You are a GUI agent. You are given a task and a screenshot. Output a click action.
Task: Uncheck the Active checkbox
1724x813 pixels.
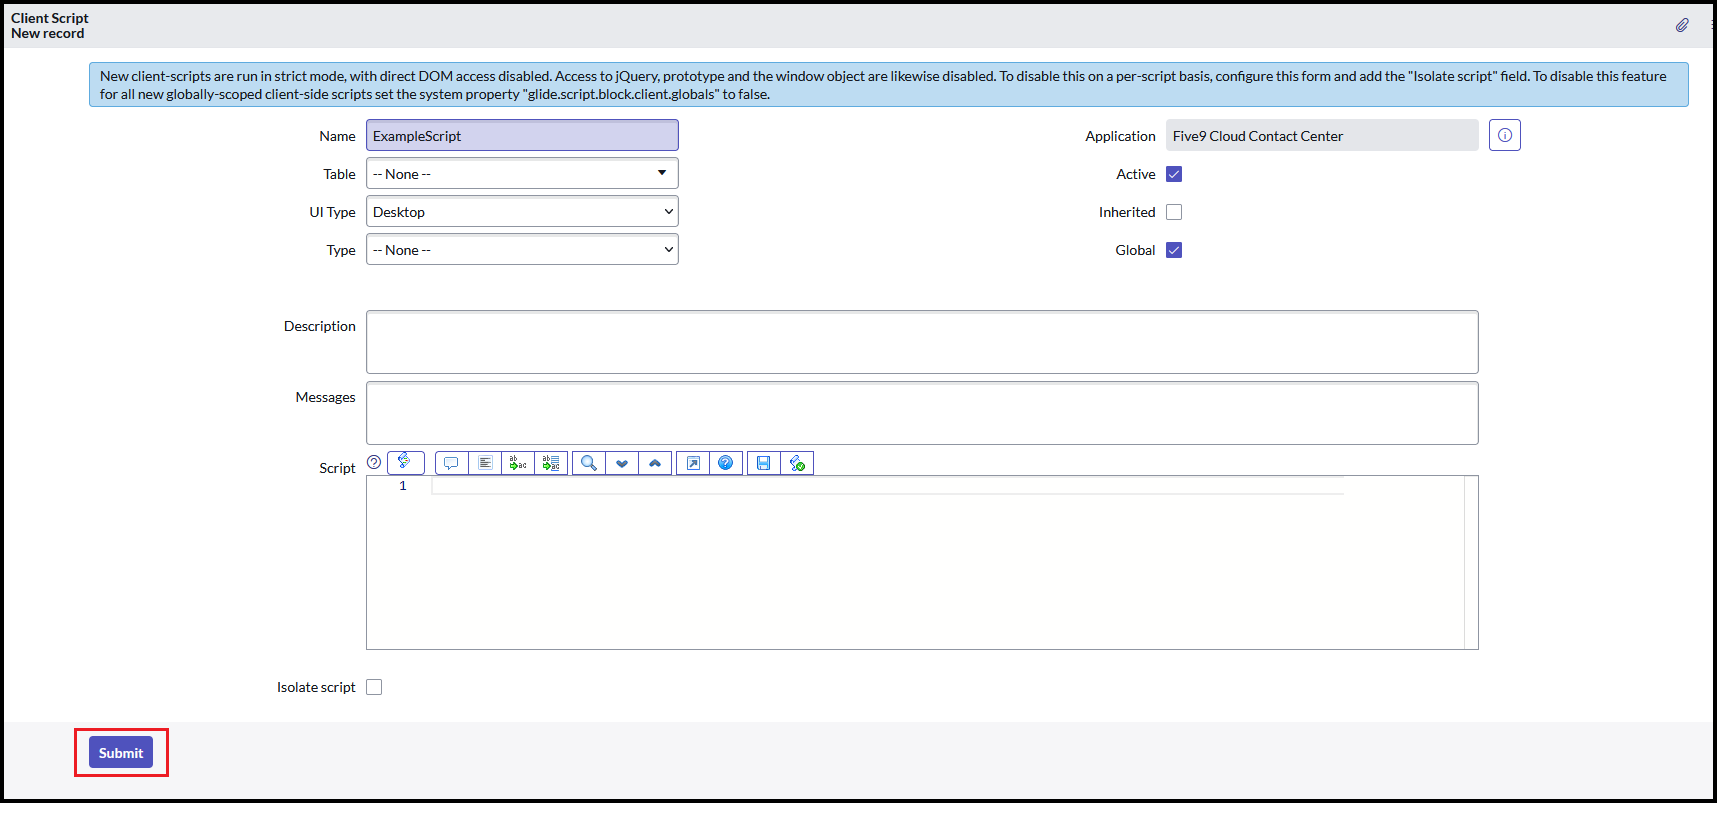1174,174
